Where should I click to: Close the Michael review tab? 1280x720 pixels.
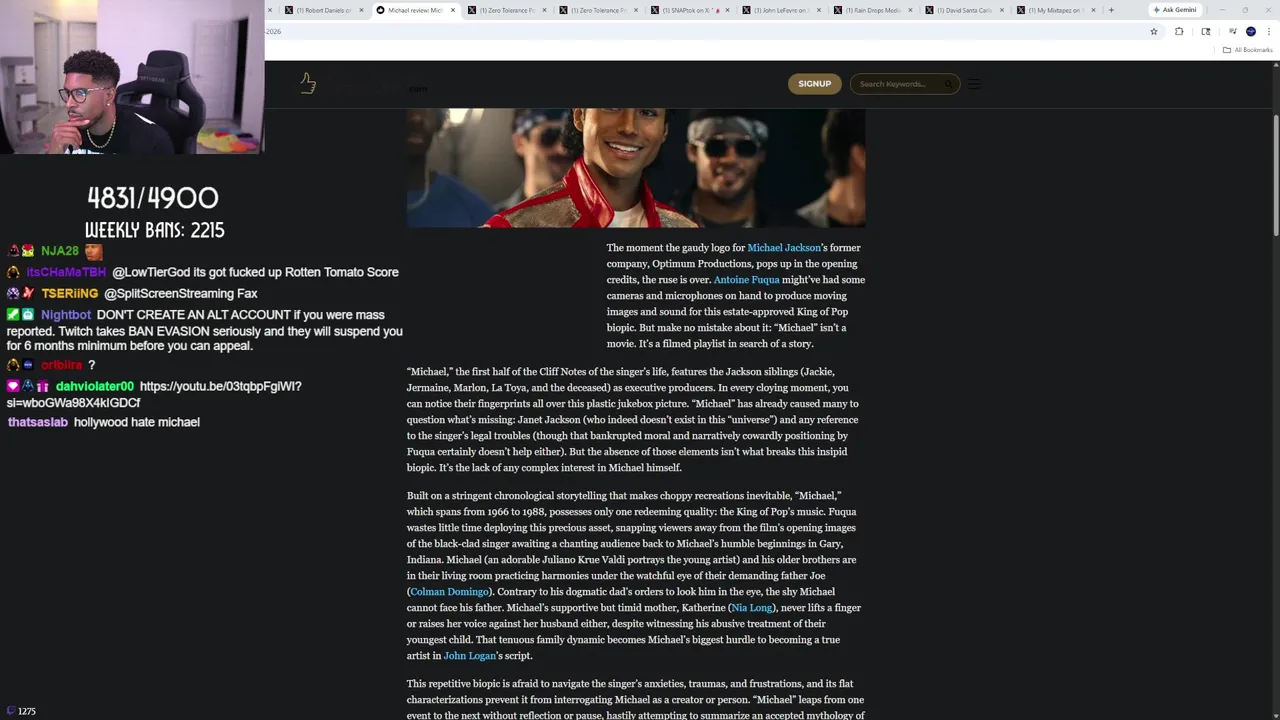[x=453, y=10]
